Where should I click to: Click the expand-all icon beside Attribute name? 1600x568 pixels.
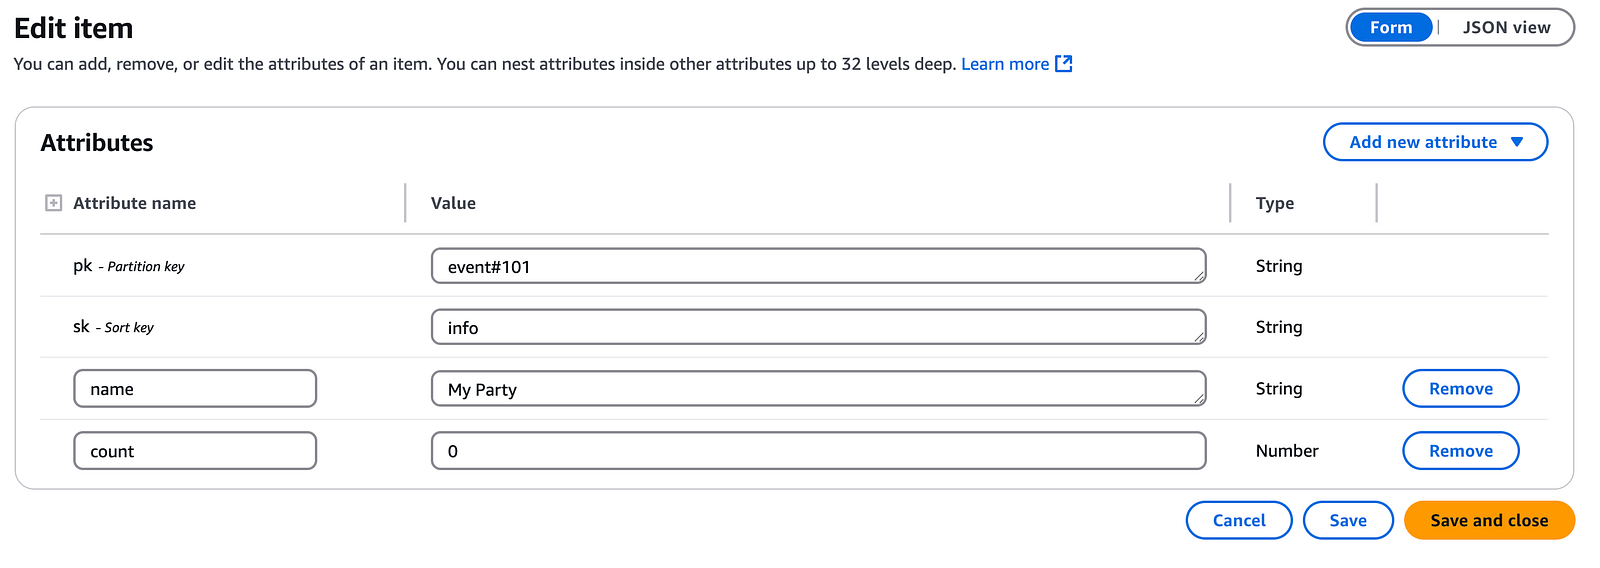click(54, 203)
